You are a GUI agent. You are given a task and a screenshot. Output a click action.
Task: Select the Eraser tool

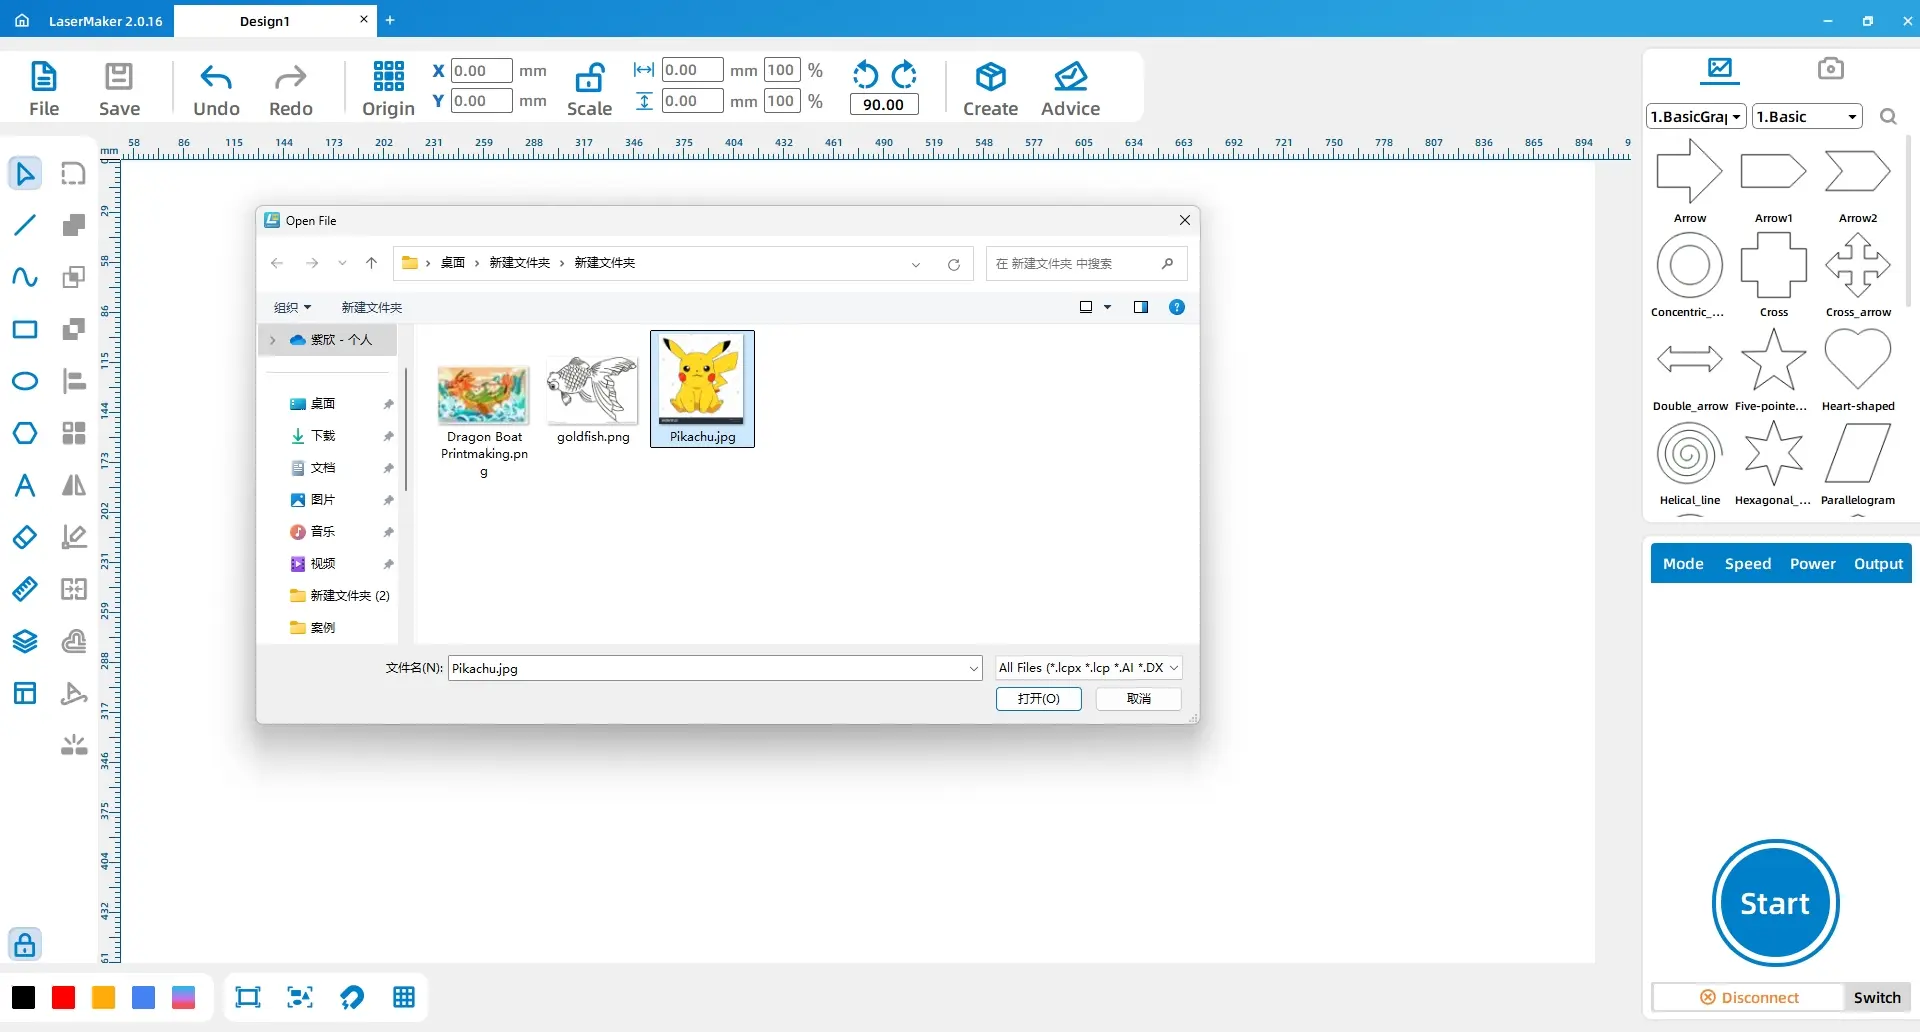25,537
